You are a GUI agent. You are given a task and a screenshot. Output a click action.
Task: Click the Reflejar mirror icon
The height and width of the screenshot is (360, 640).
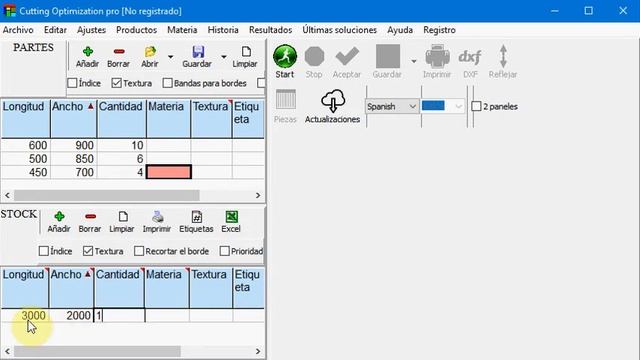tap(503, 61)
